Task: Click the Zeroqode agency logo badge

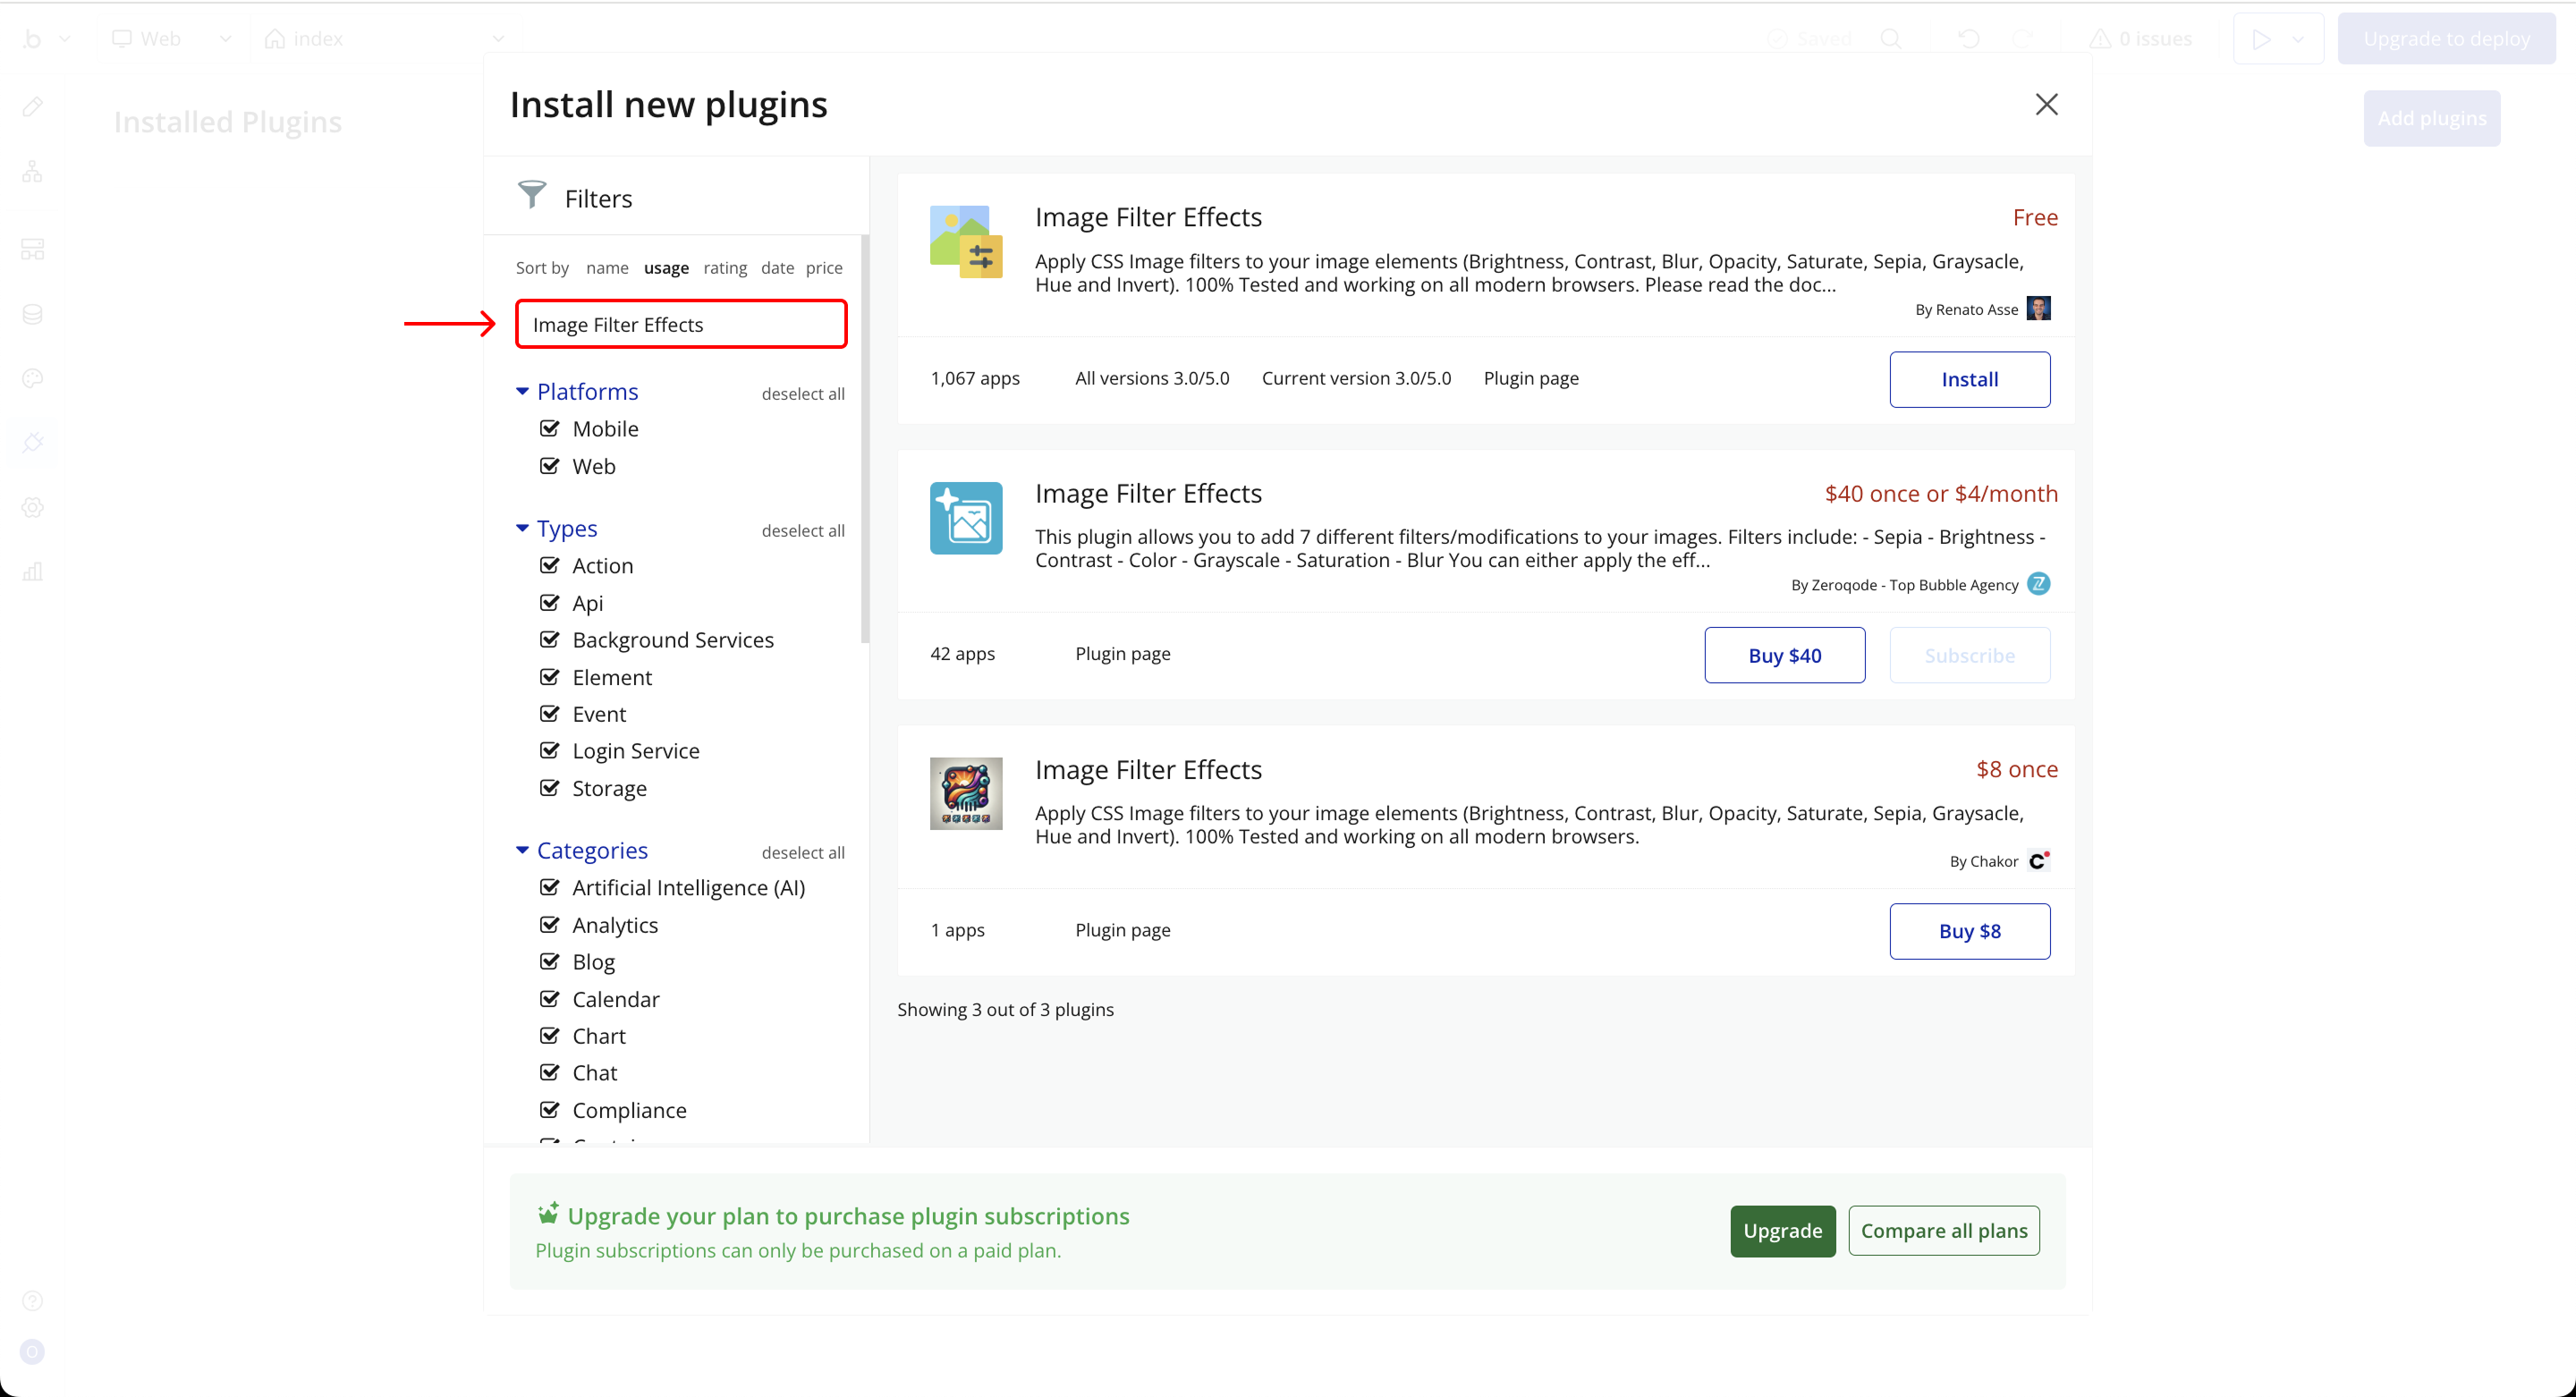Action: click(2038, 584)
